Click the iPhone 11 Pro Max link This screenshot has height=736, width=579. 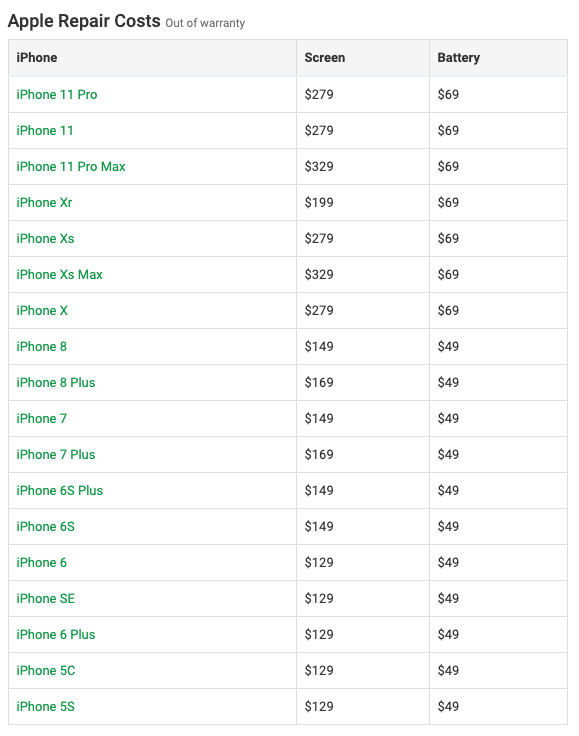[71, 167]
